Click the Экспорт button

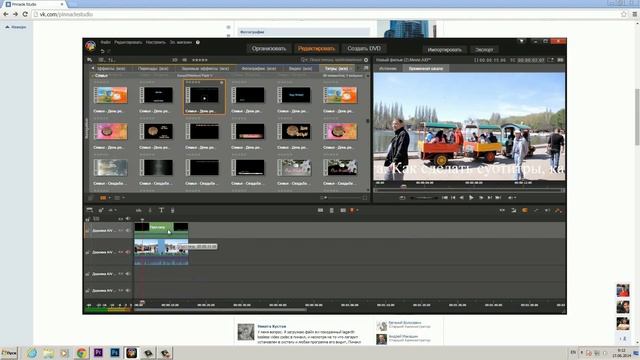484,50
